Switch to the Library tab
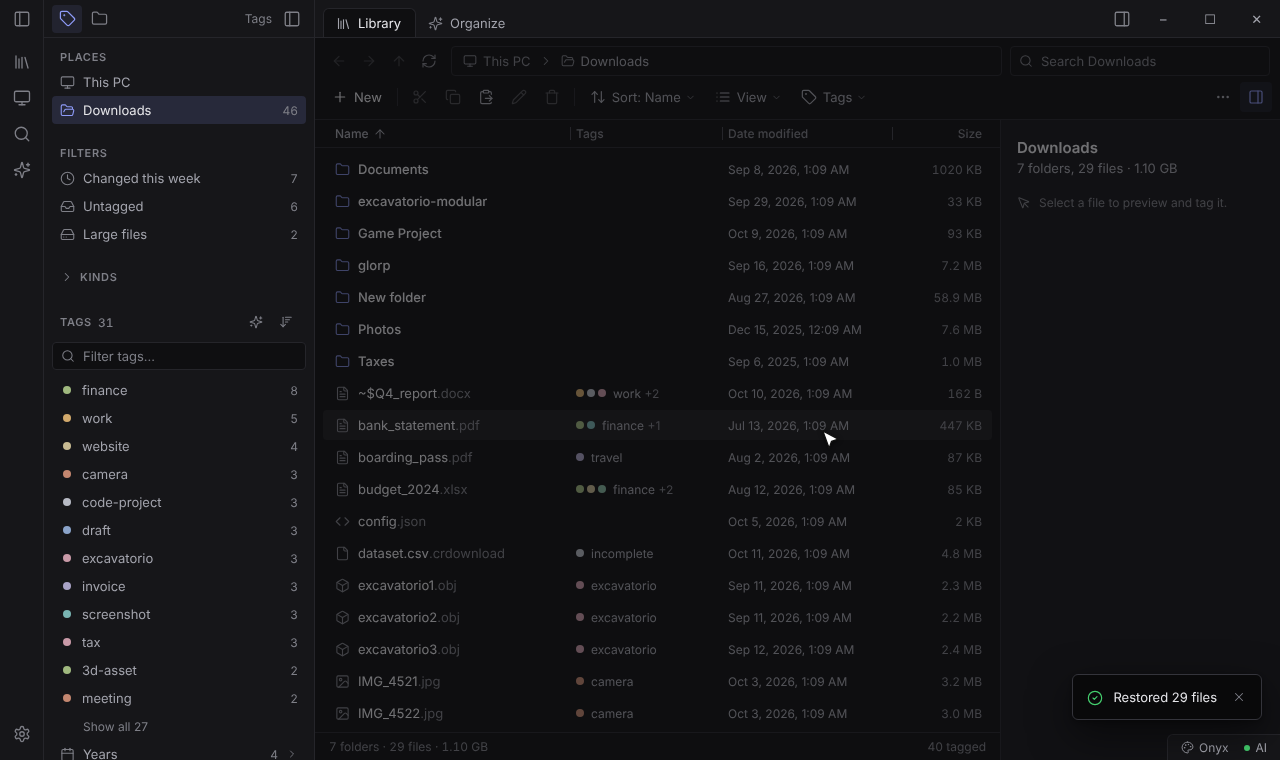1280x760 pixels. point(369,23)
